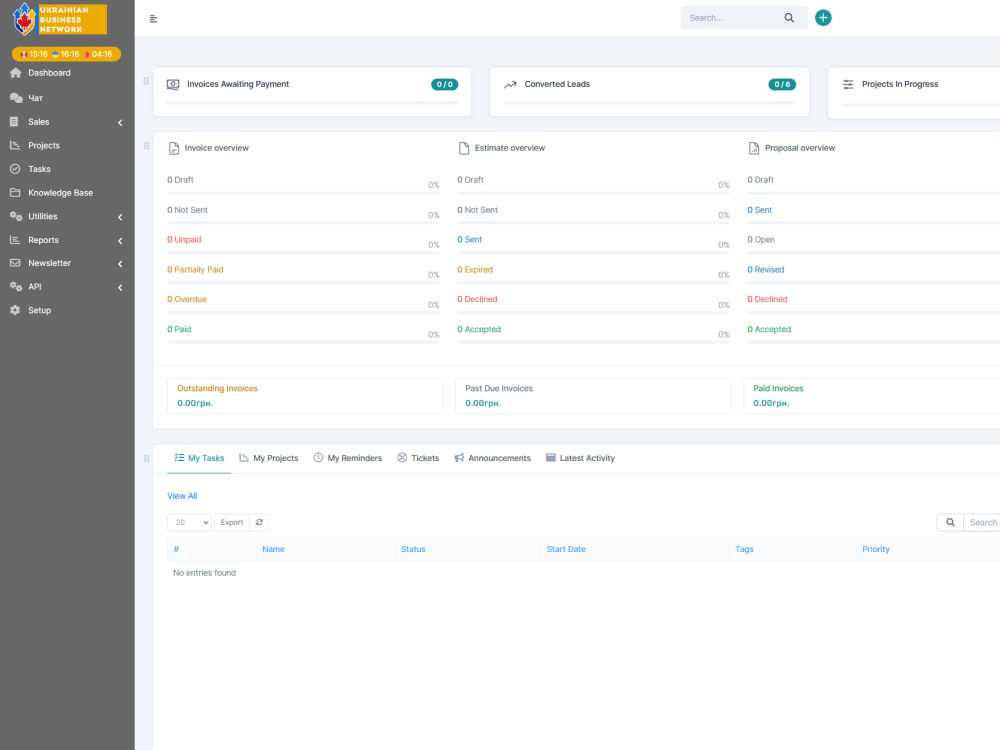Click the drag handle beside the My Tasks widget
The image size is (1000, 750).
click(x=147, y=459)
